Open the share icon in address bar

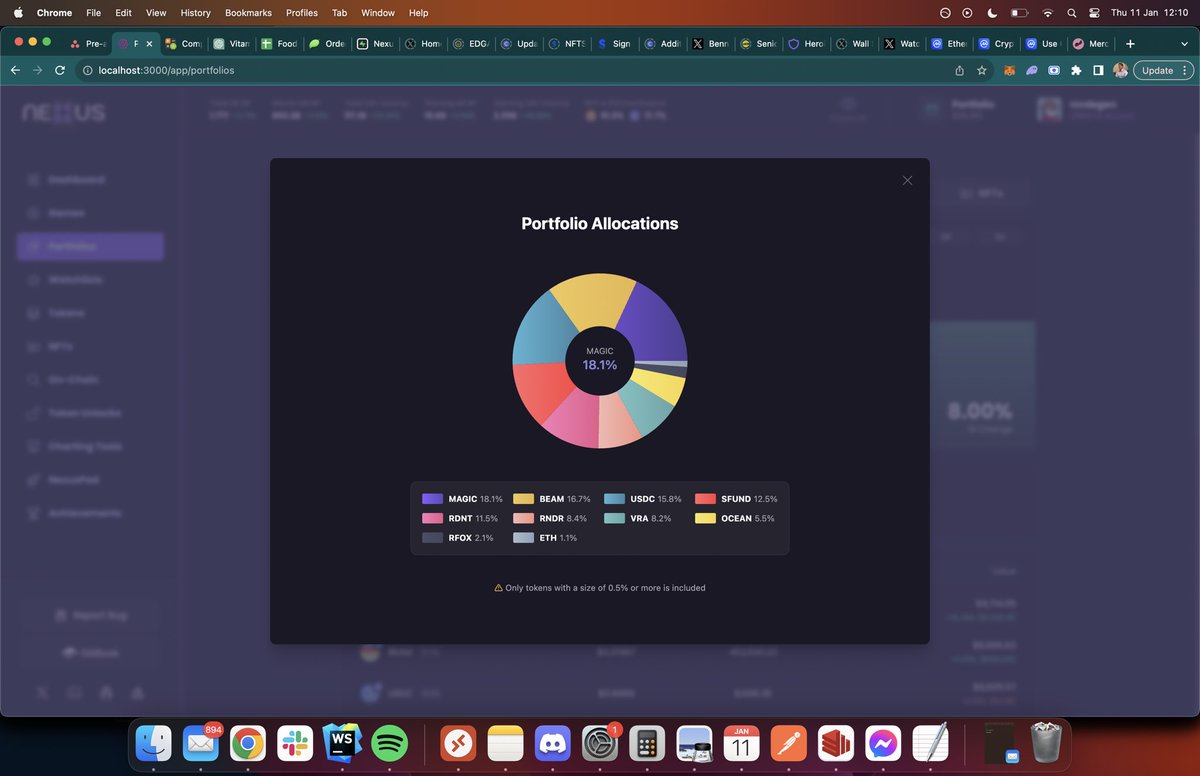coord(960,71)
